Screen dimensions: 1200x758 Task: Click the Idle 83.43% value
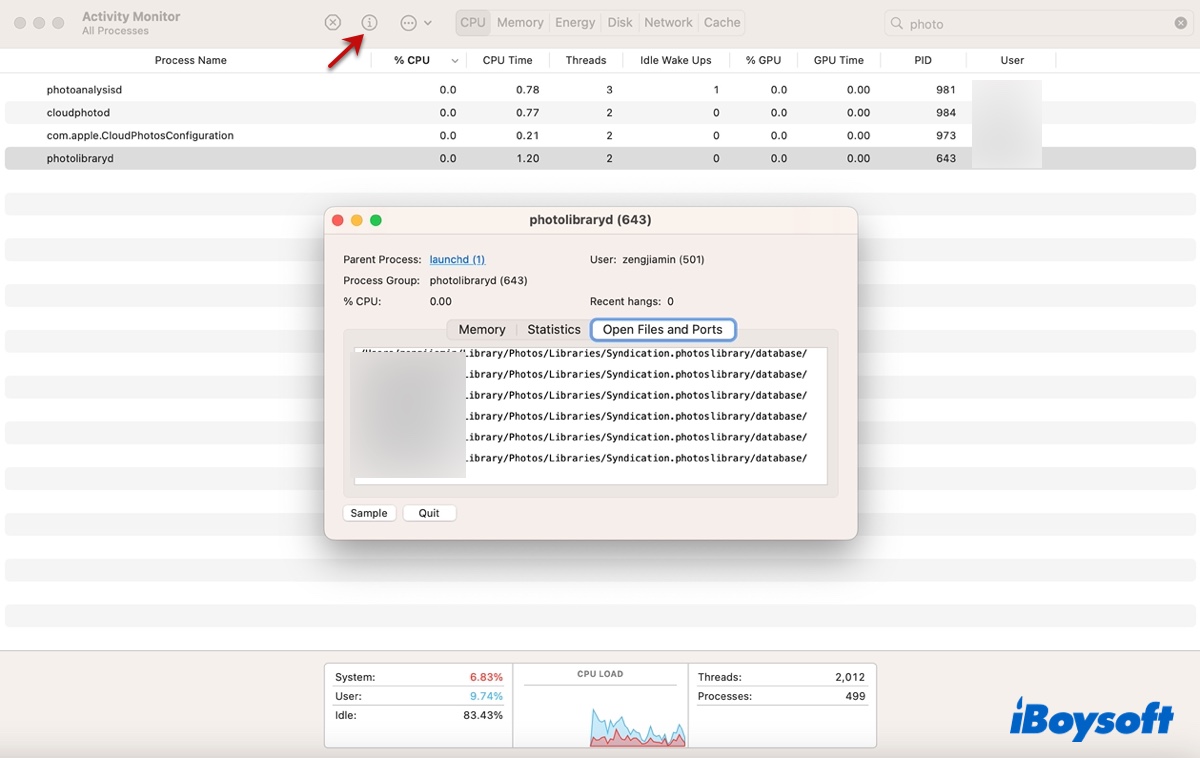(x=483, y=715)
